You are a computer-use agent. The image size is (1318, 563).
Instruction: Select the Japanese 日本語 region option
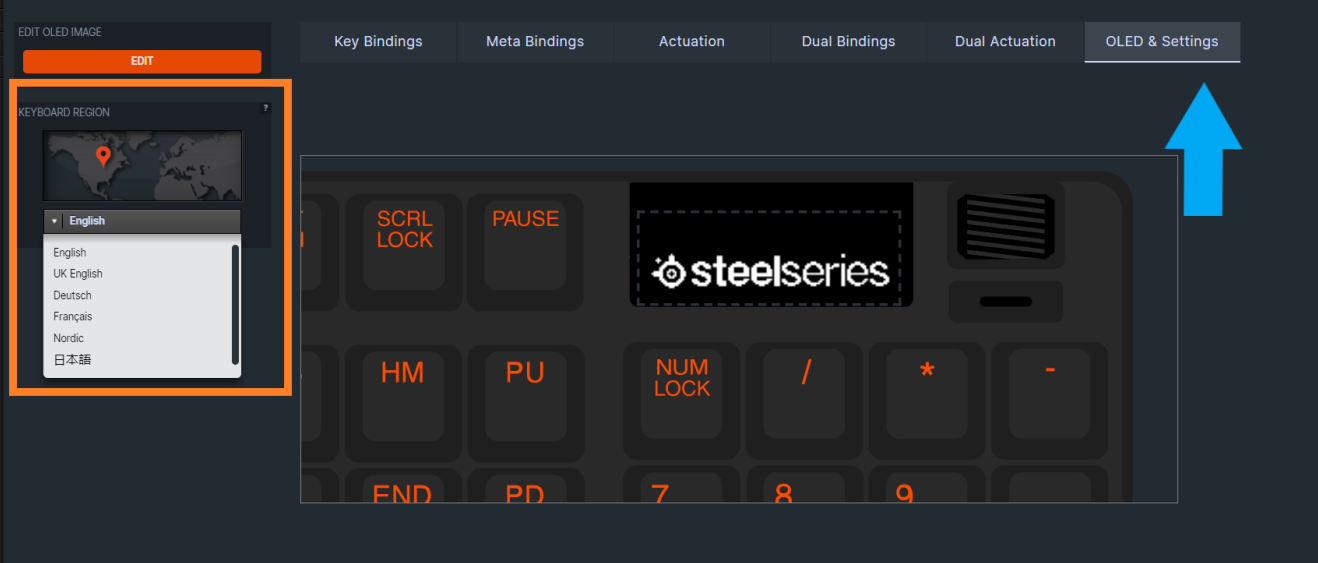pos(72,360)
